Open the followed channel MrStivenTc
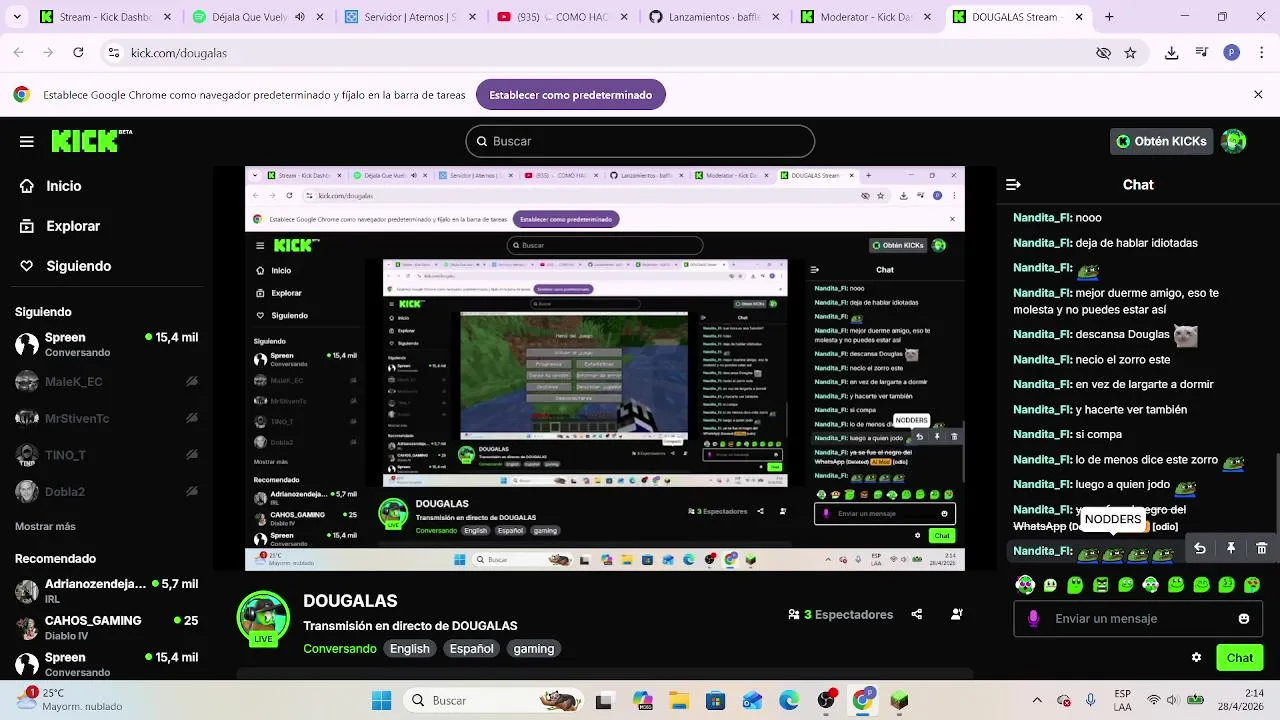The height and width of the screenshot is (720, 1280). click(107, 418)
